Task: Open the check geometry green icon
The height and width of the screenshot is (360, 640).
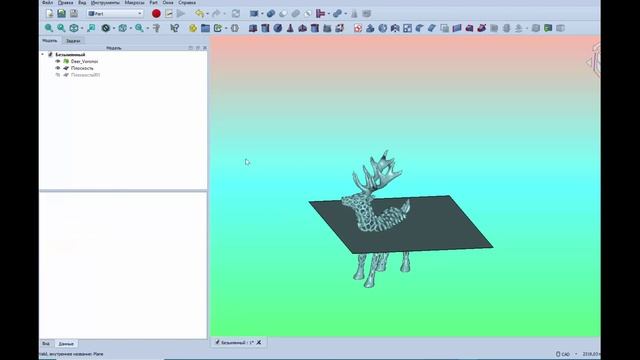Action: point(548,28)
